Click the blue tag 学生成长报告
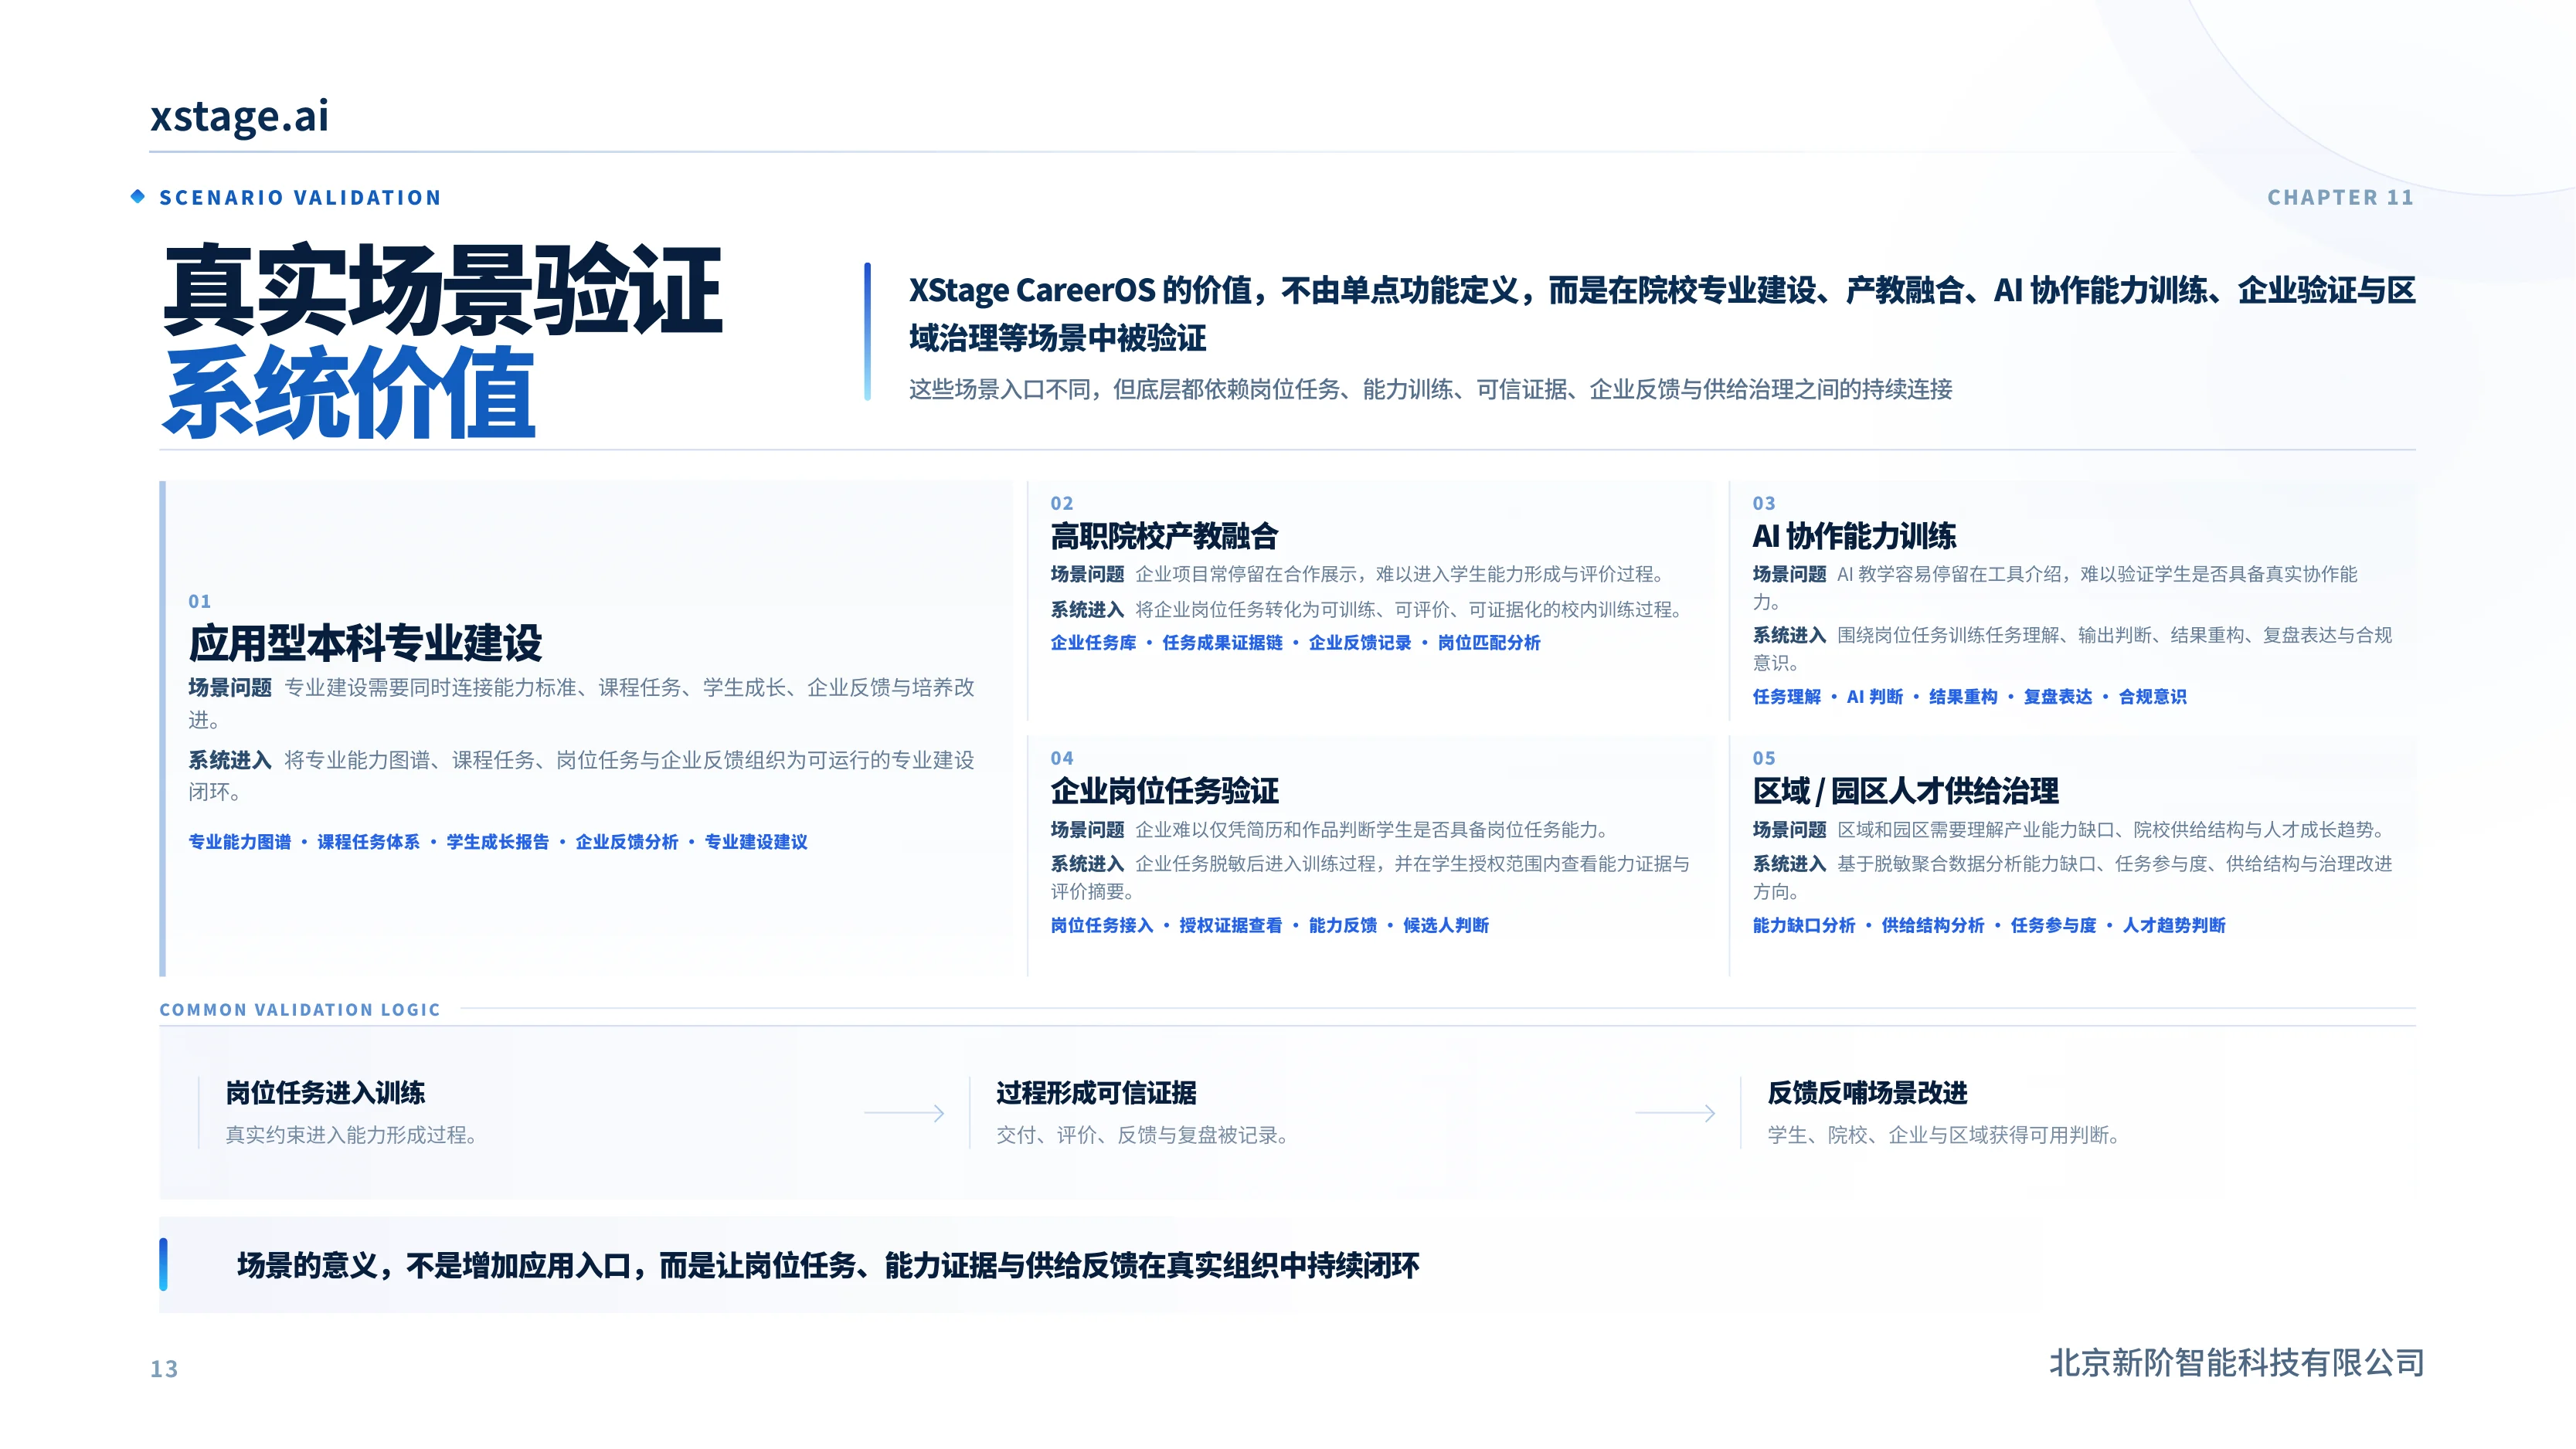 click(x=498, y=842)
